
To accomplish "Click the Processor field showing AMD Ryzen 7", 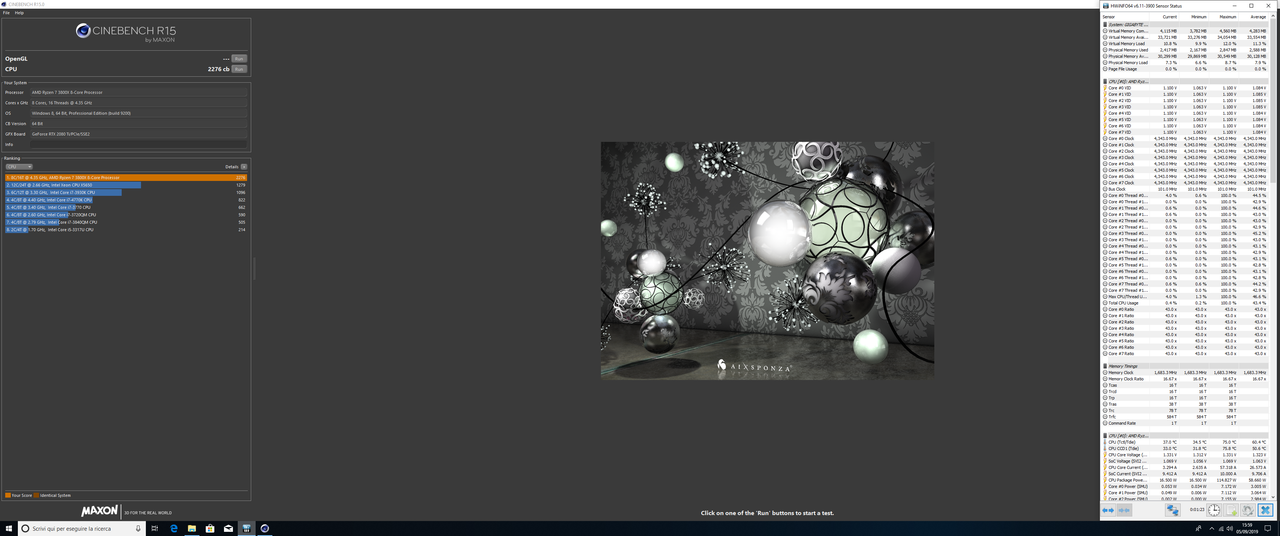I will coord(137,92).
